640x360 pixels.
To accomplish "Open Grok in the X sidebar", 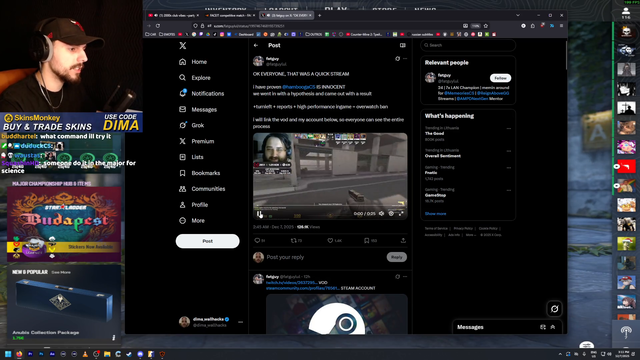I will point(192,125).
